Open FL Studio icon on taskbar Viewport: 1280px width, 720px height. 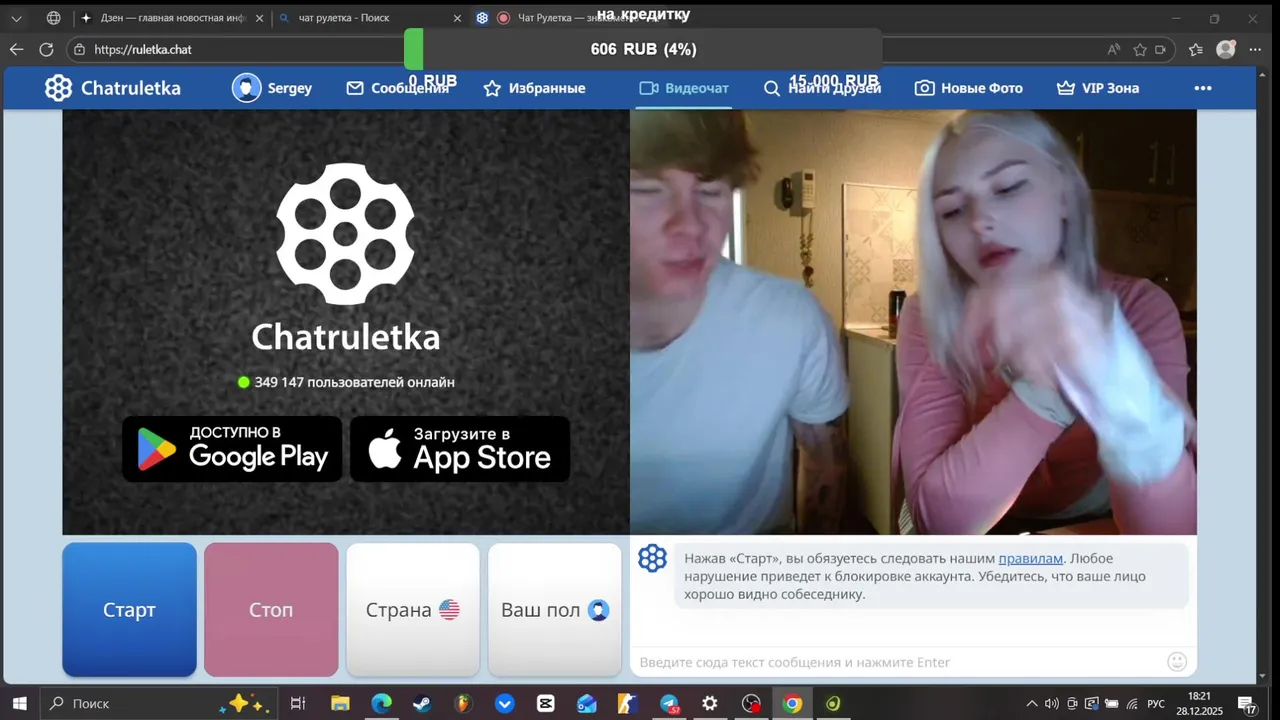pyautogui.click(x=463, y=704)
